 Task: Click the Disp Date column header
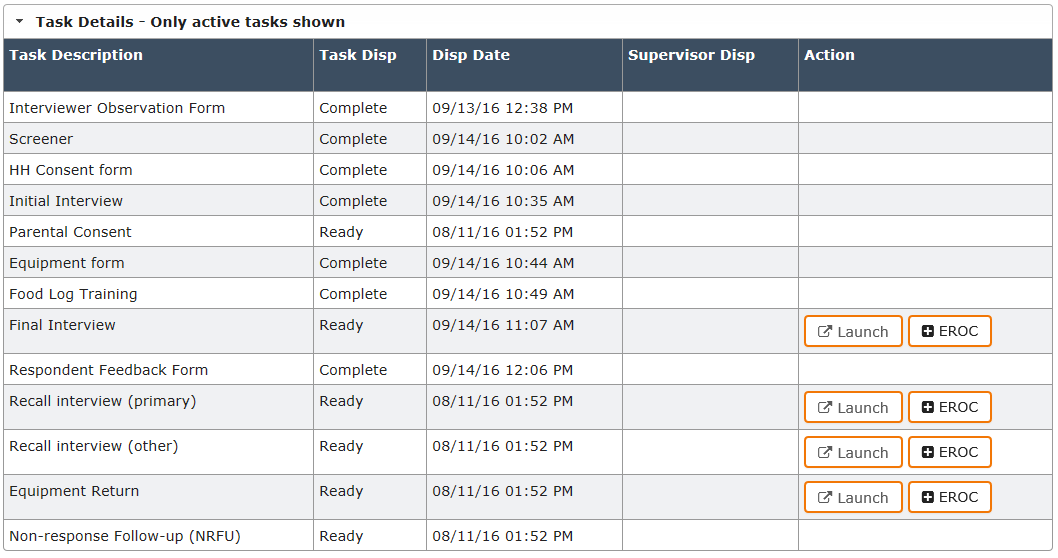pyautogui.click(x=471, y=56)
